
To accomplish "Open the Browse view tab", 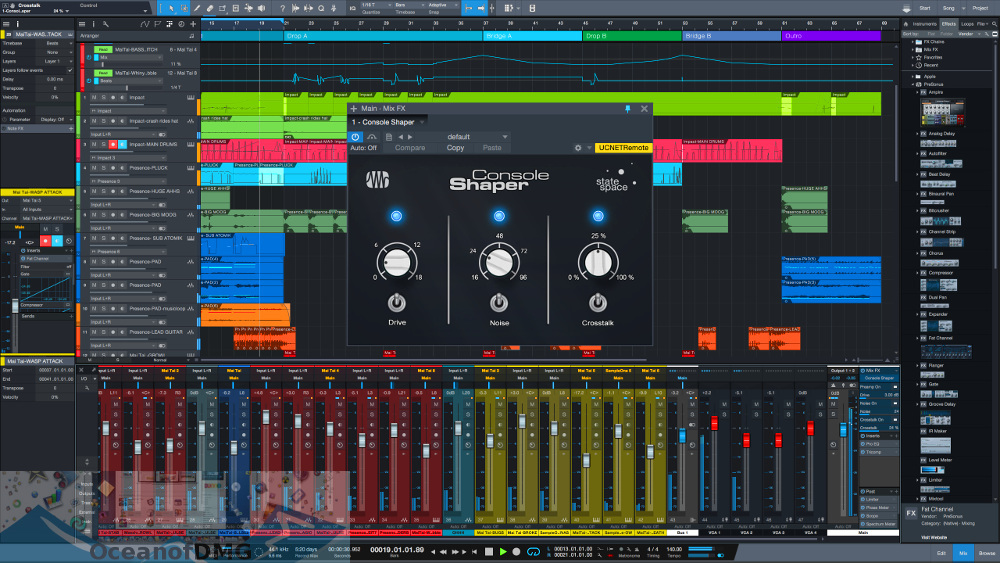I will [987, 553].
